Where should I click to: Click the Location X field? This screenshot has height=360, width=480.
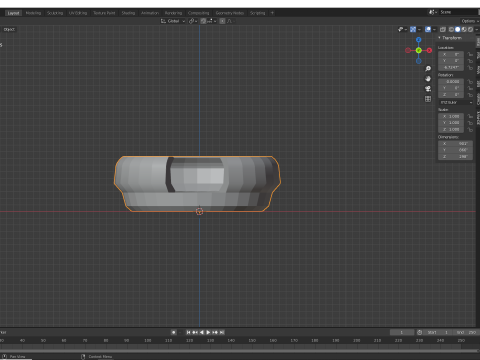click(451, 54)
